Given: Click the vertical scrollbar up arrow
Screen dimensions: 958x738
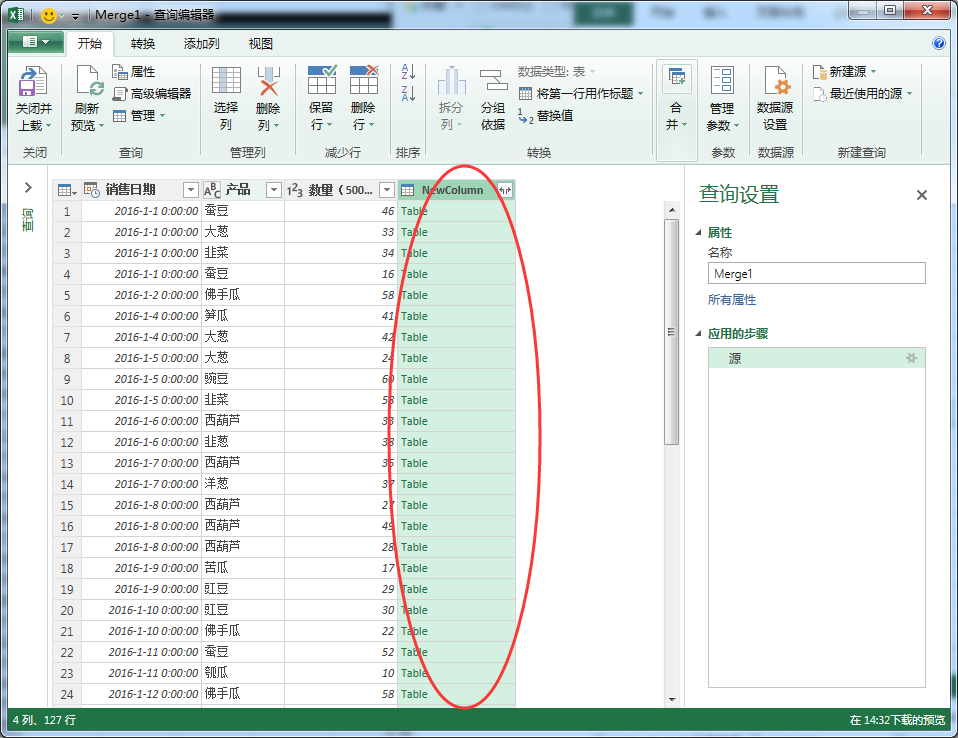Looking at the screenshot, I should click(x=671, y=210).
